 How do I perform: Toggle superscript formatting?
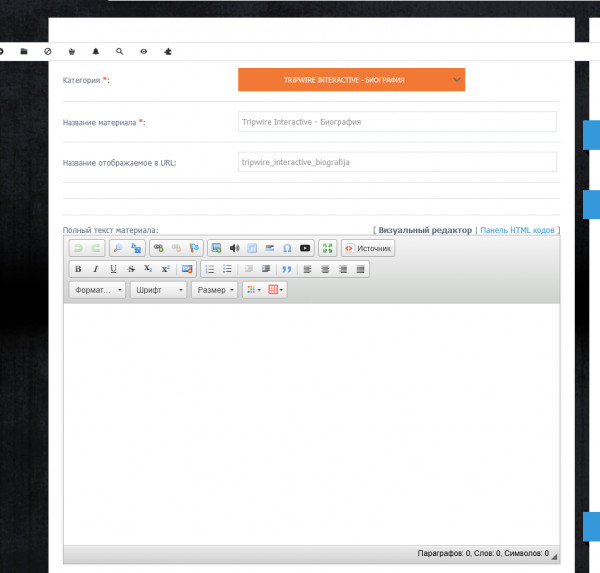tap(166, 269)
